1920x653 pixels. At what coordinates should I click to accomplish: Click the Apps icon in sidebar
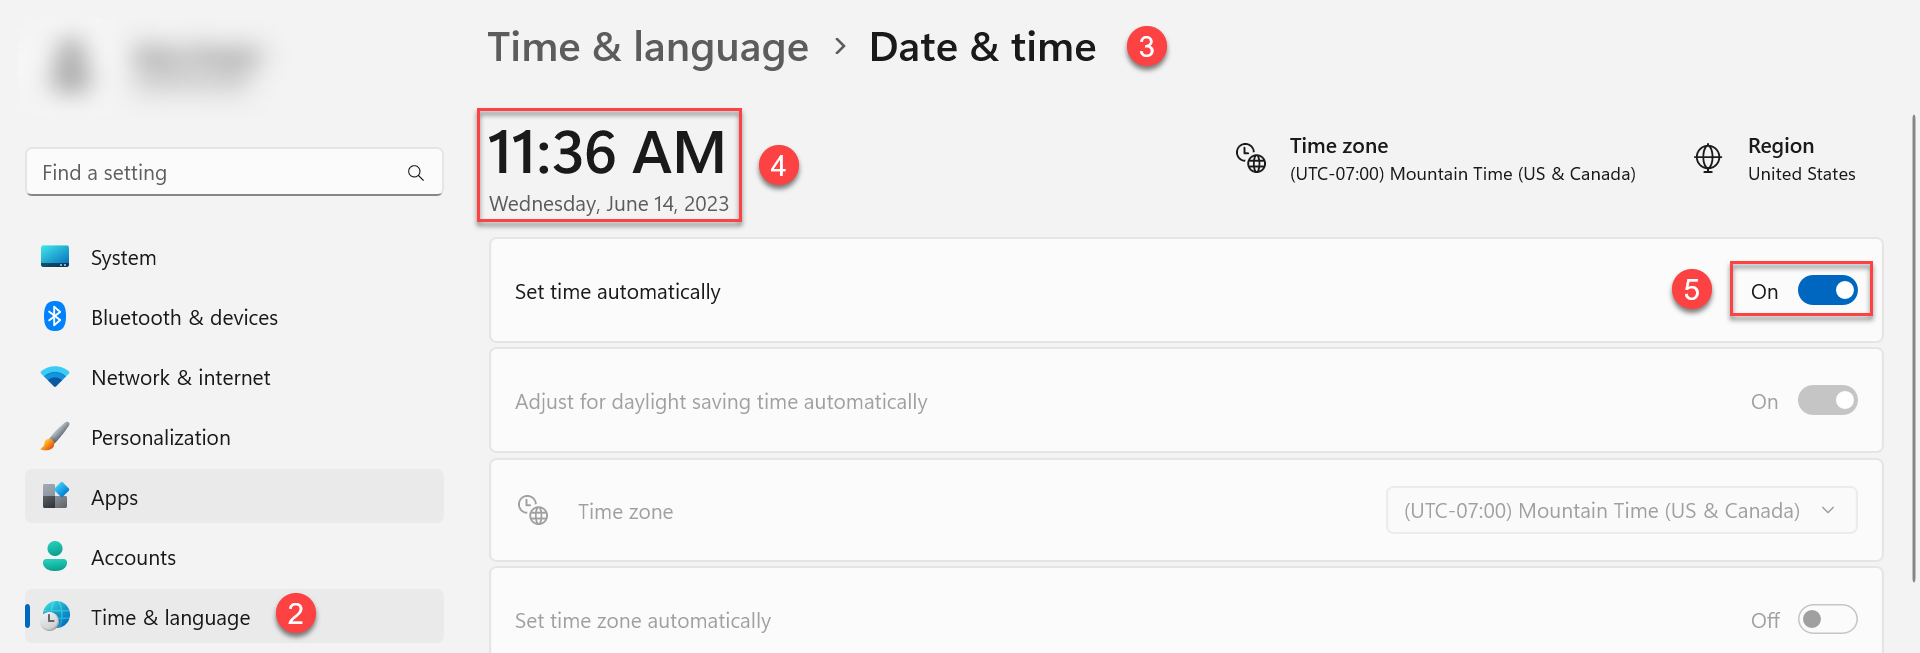55,496
